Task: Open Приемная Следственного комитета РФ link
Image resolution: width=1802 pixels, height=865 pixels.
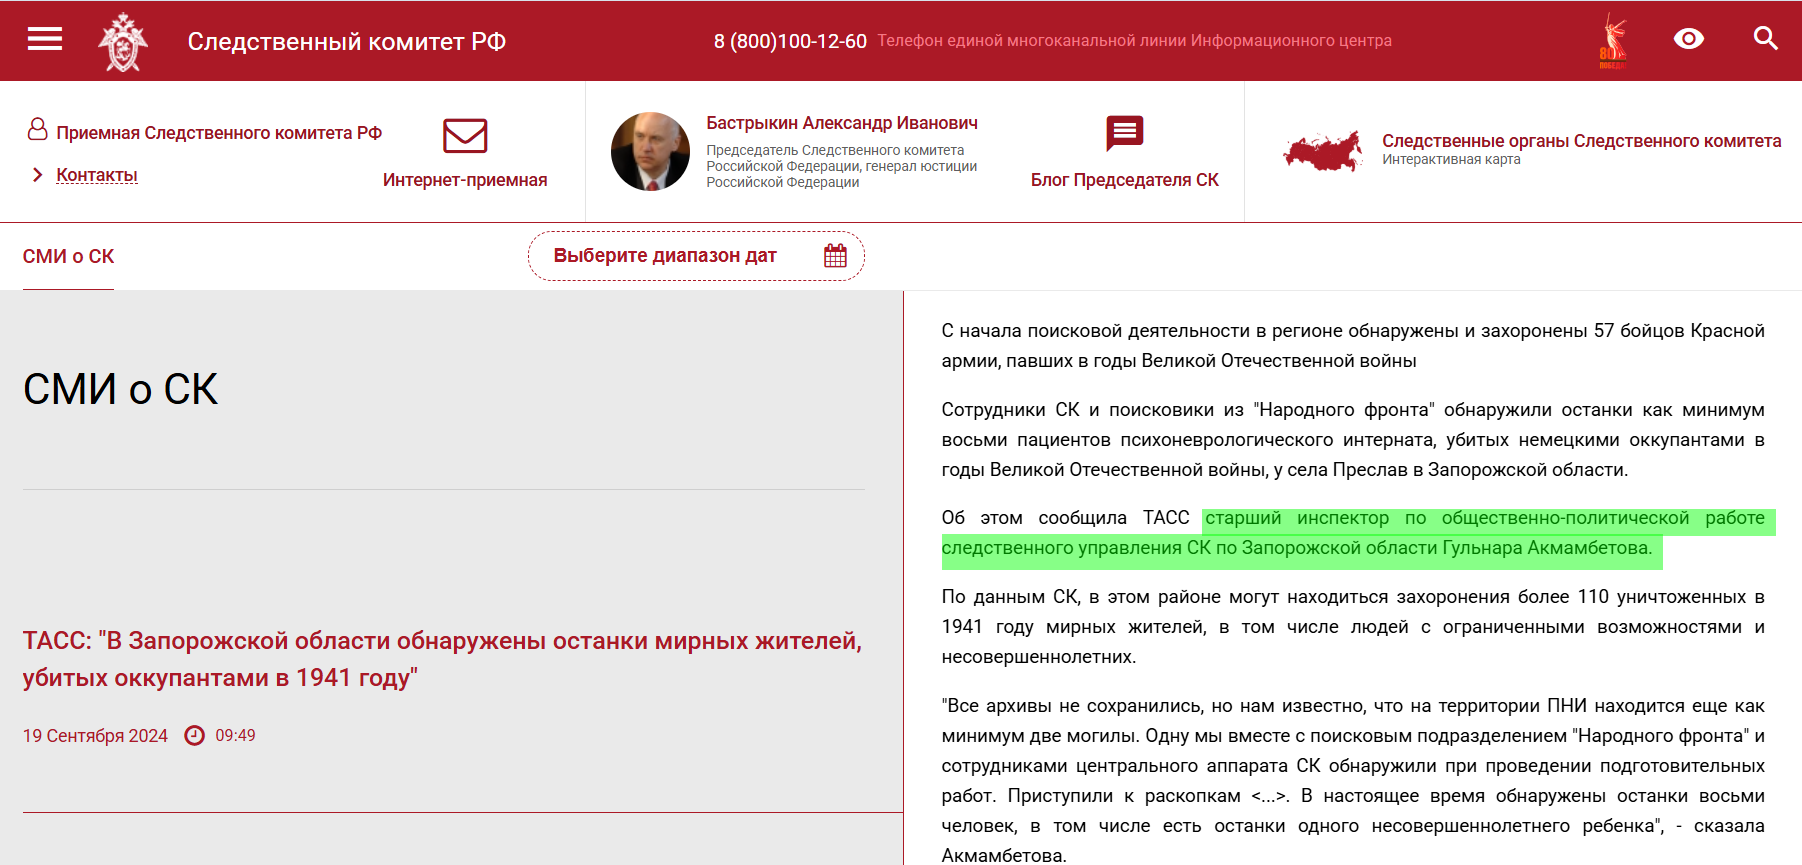Action: [219, 133]
